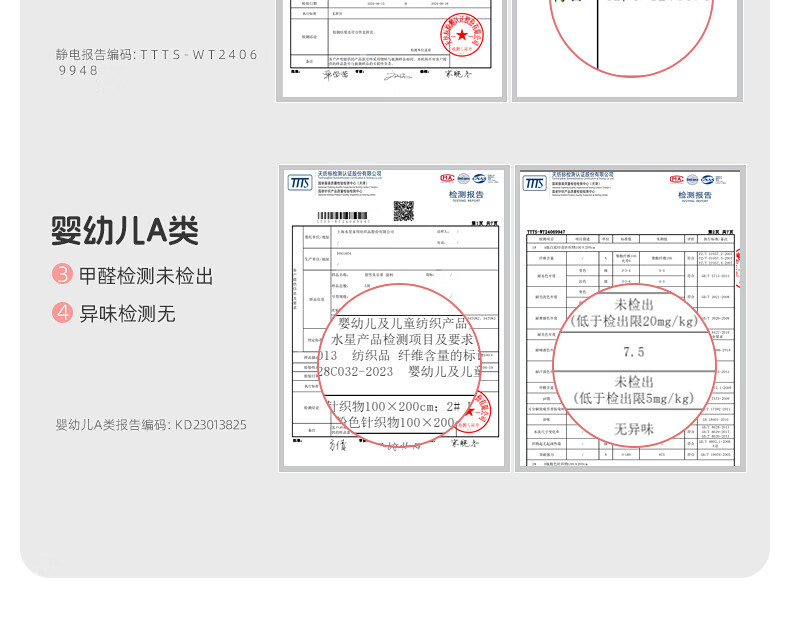
Task: Click the QR code on bottom-left report
Action: tap(403, 210)
